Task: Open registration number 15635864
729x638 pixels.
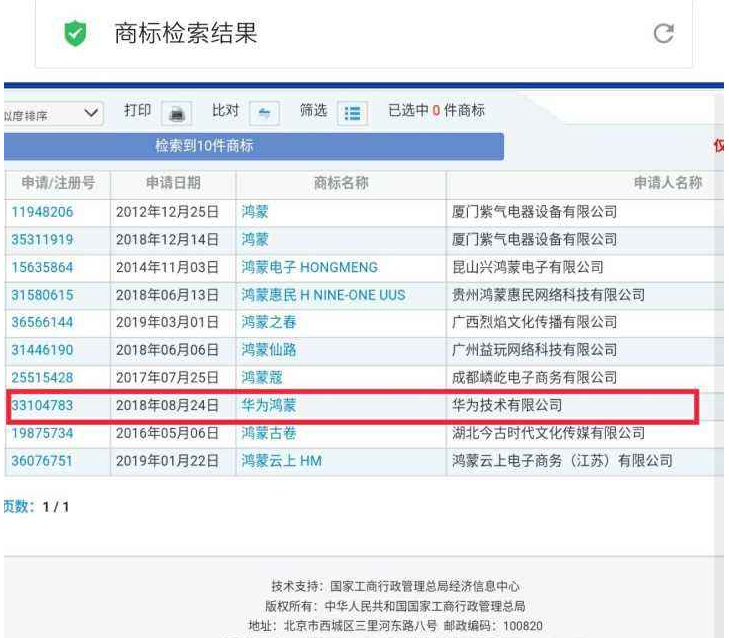Action: coord(42,267)
